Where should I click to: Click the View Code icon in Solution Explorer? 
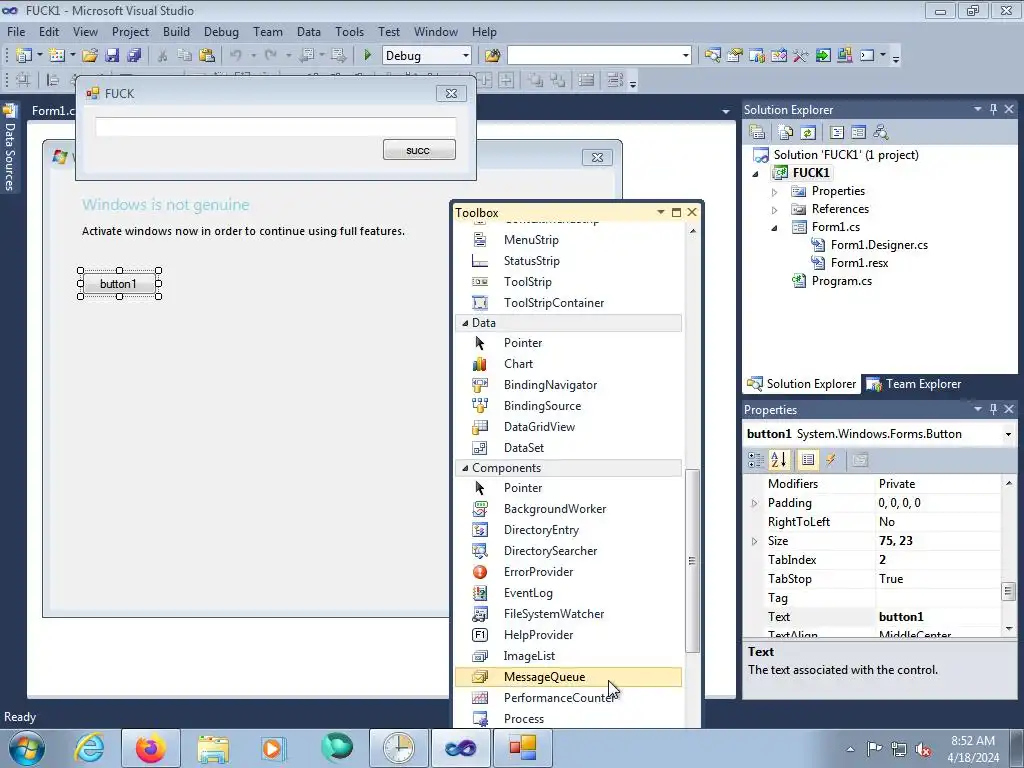837,133
